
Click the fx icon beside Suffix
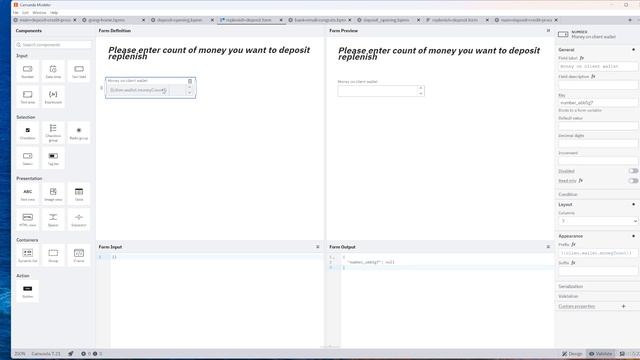coord(573,263)
